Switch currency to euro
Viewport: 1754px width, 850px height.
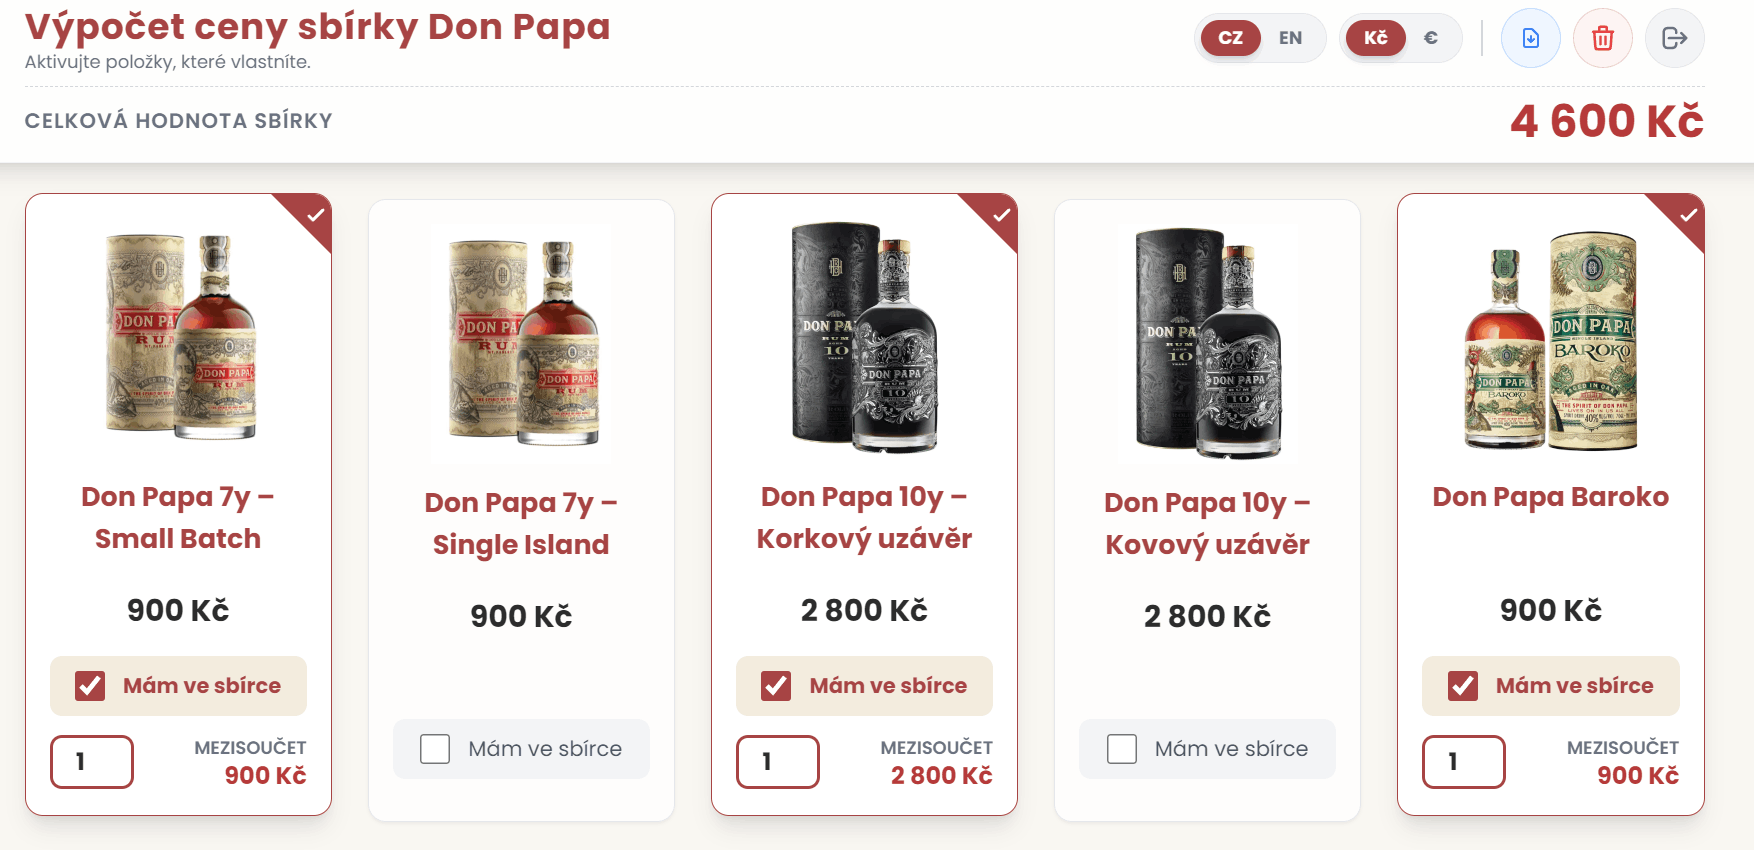[x=1430, y=38]
